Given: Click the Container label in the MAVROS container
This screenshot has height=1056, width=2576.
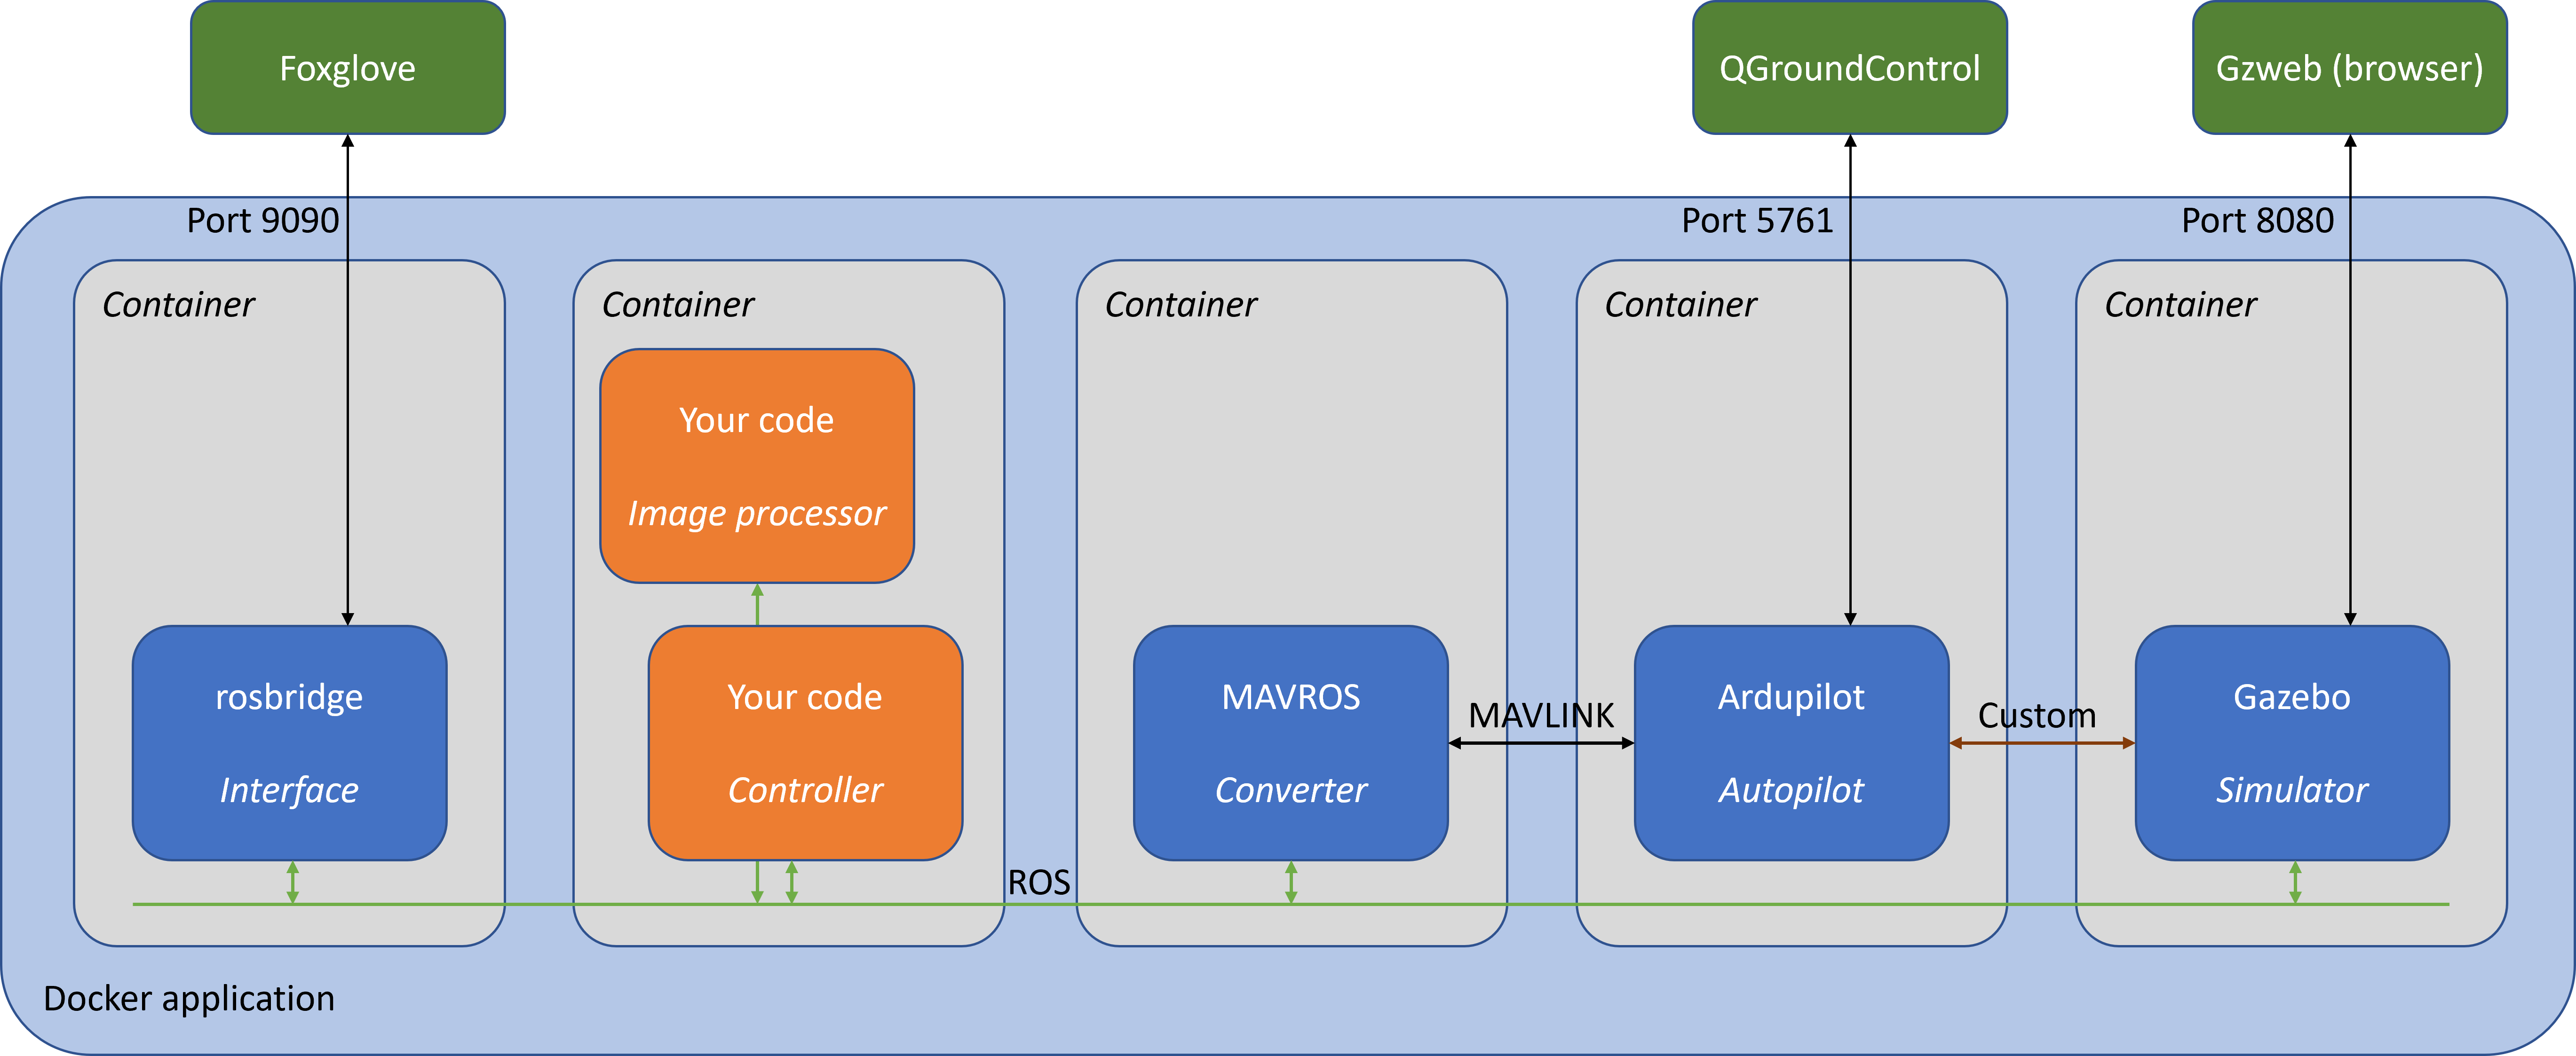Looking at the screenshot, I should (x=1181, y=304).
